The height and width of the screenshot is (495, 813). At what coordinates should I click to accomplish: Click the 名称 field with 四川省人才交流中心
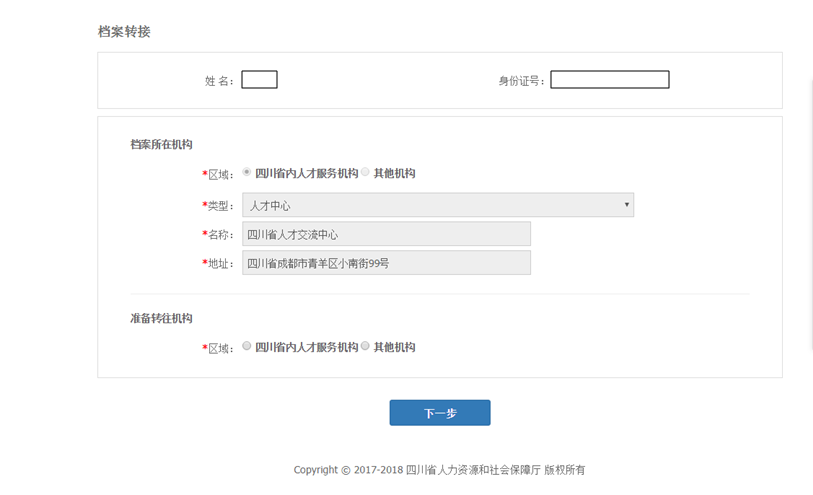coord(386,234)
